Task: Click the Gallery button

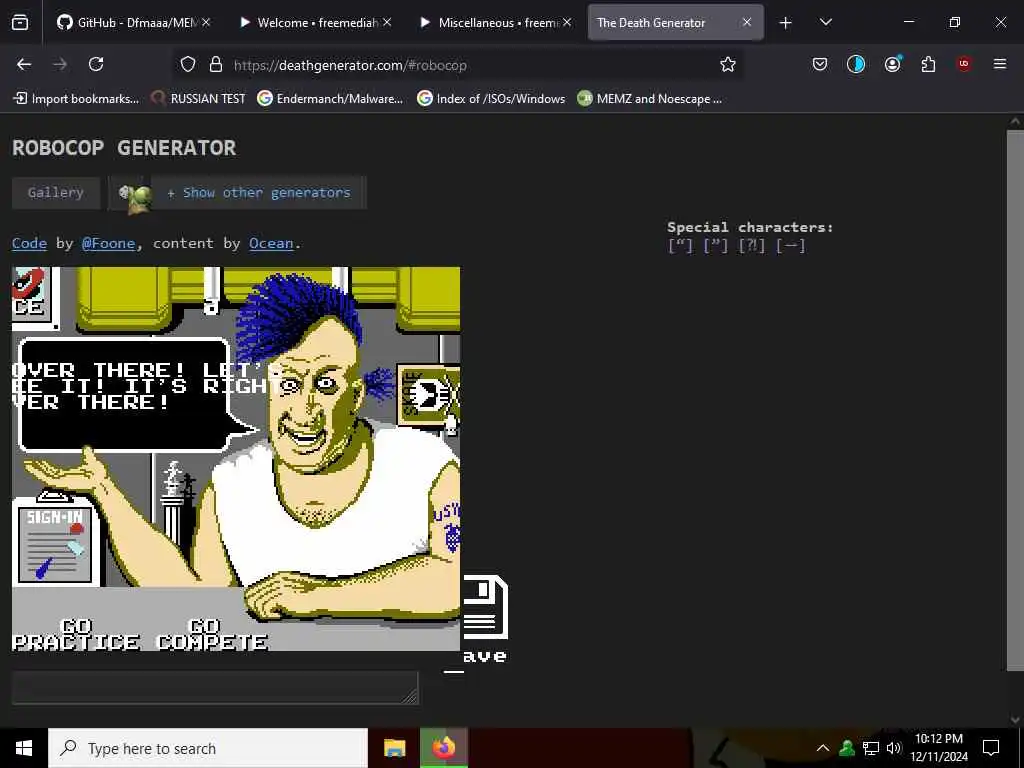Action: click(x=56, y=193)
